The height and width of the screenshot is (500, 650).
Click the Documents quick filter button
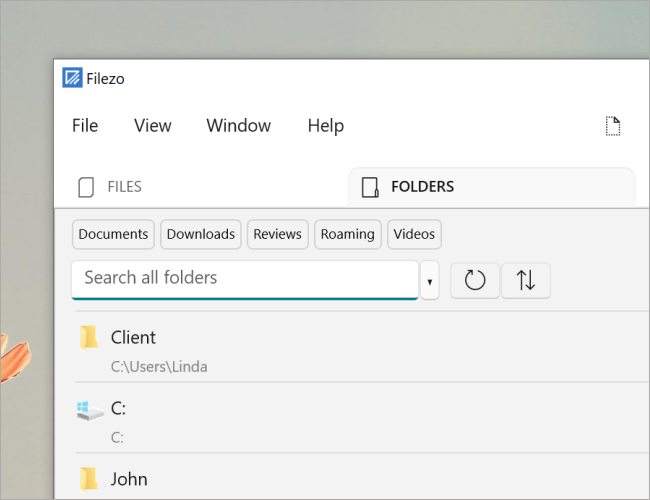pyautogui.click(x=114, y=234)
